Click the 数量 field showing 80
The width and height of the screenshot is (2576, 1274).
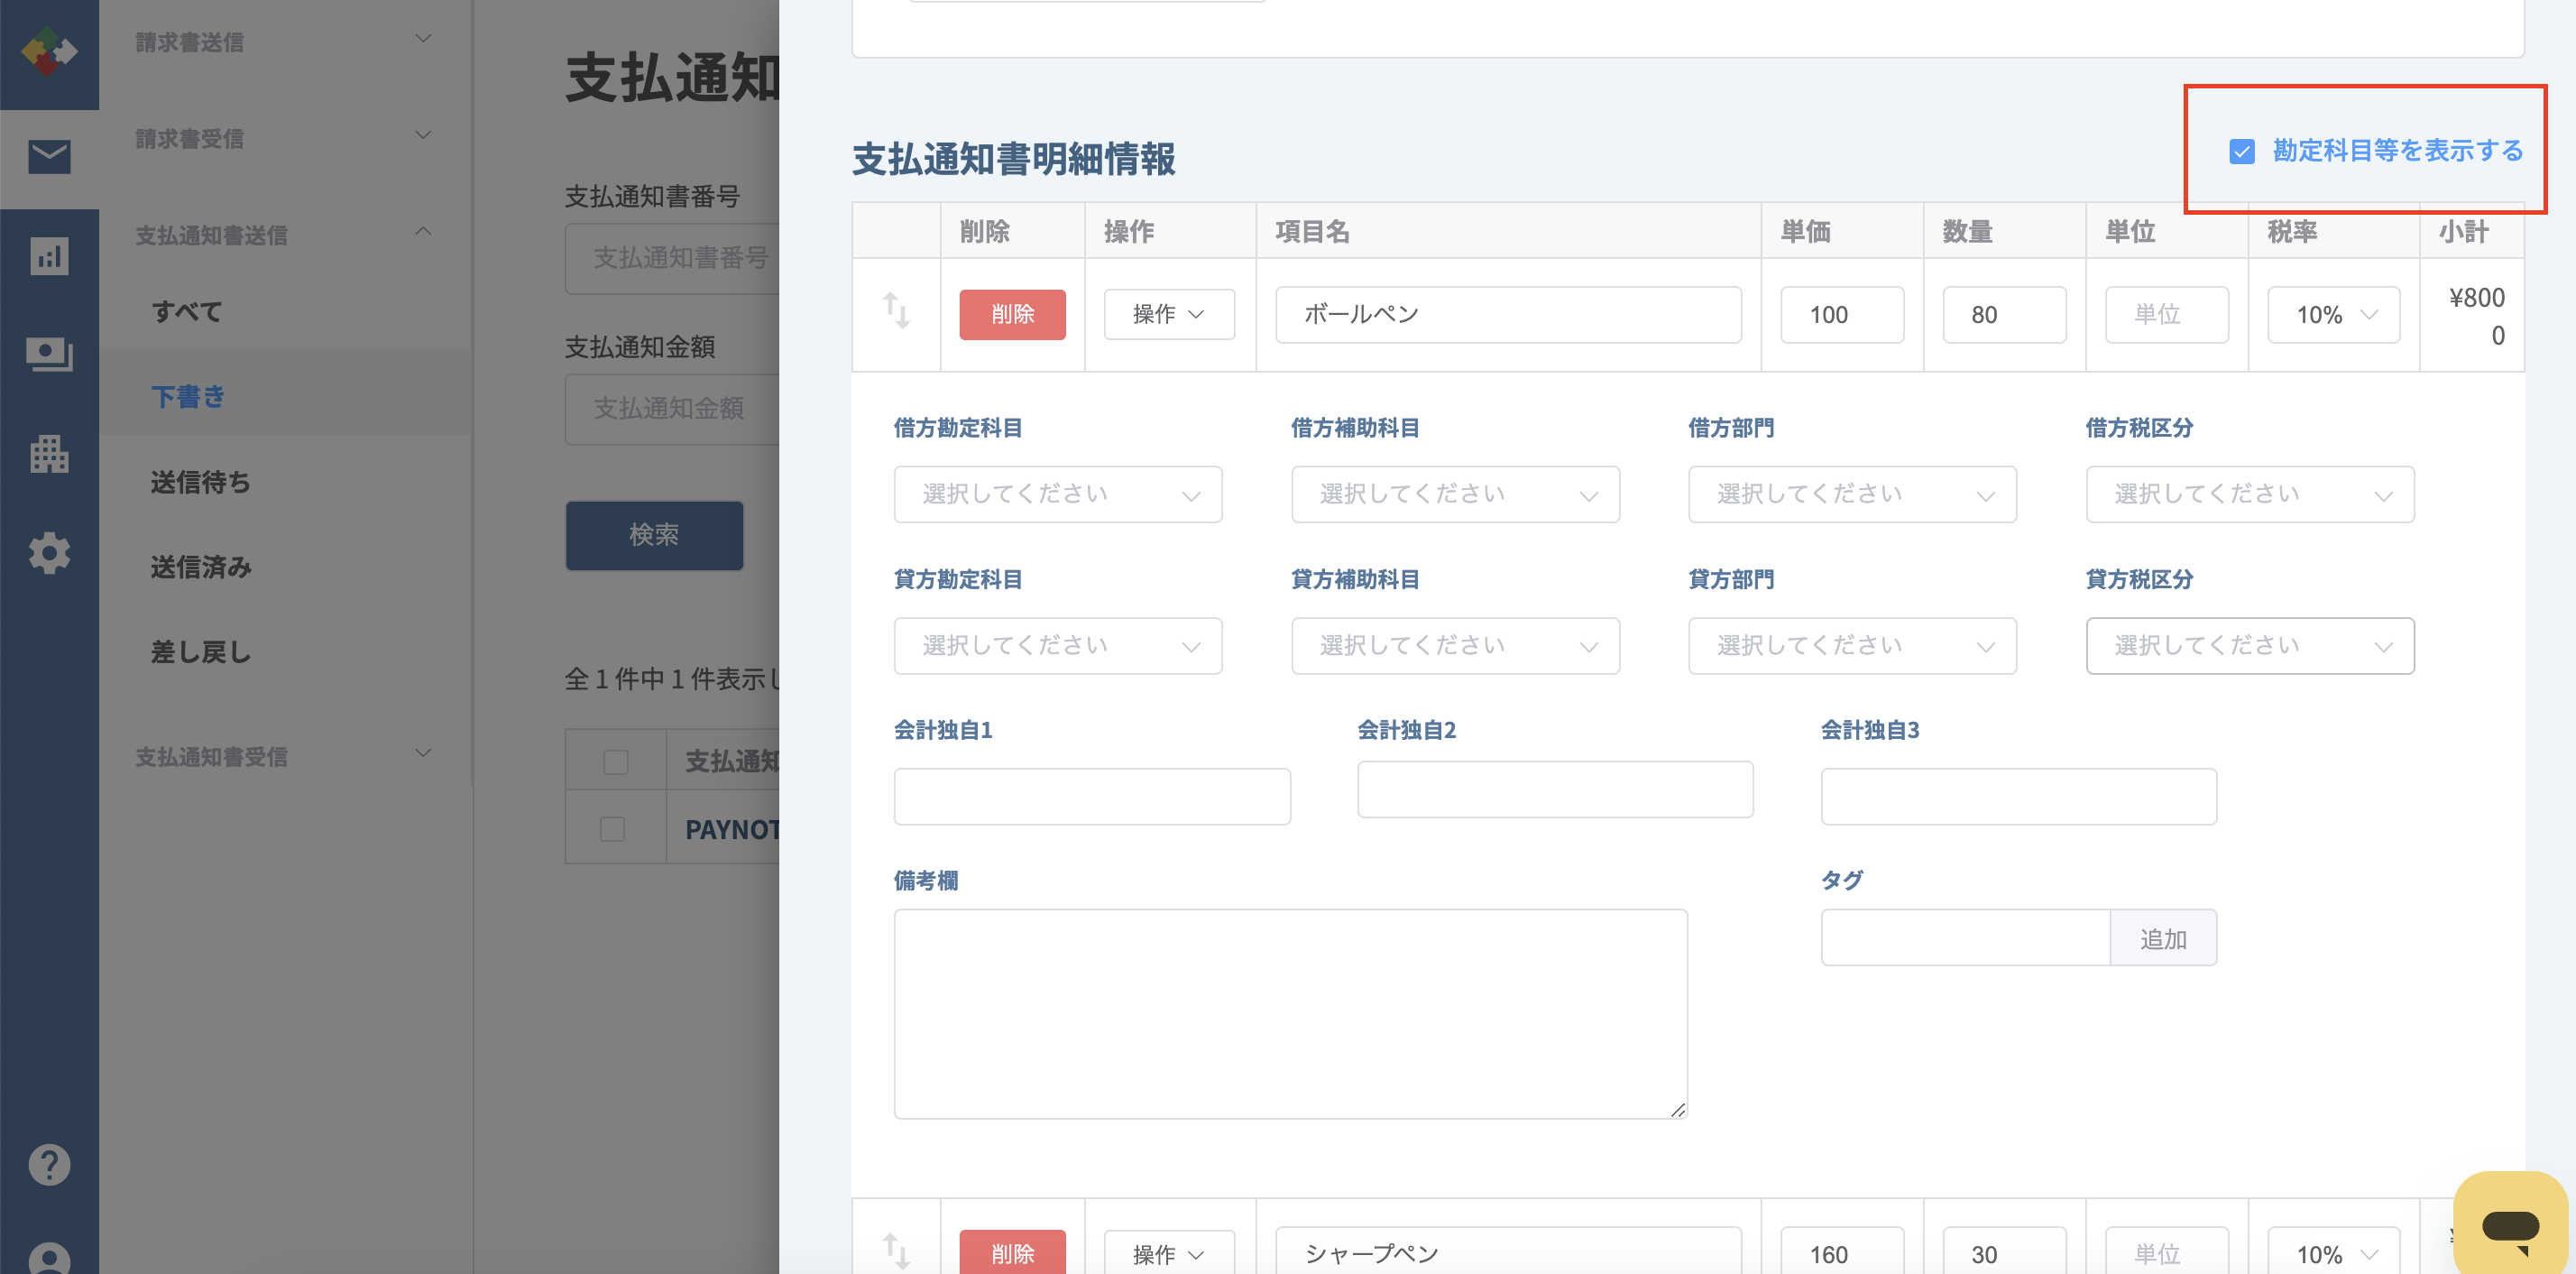[2004, 315]
